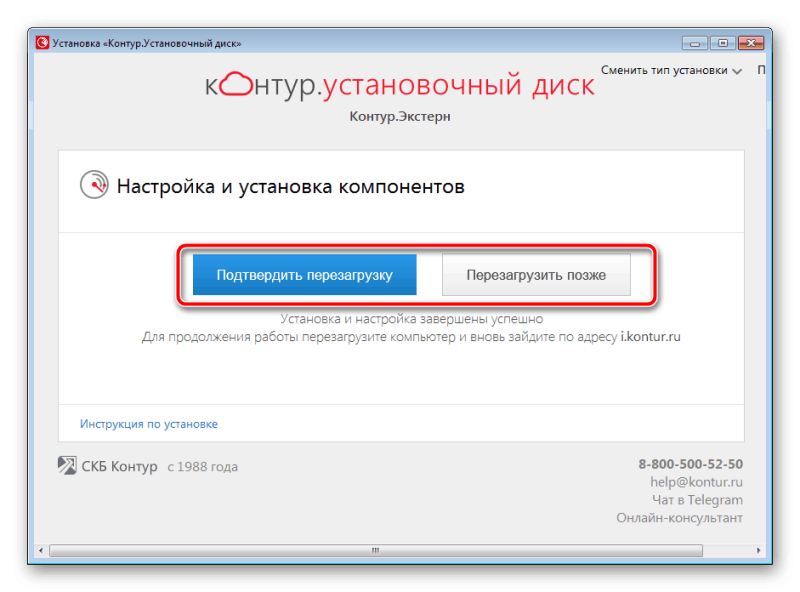This screenshot has height=592, width=800.
Task: Click text Установка и настройка завершены успешно
Action: 411,319
